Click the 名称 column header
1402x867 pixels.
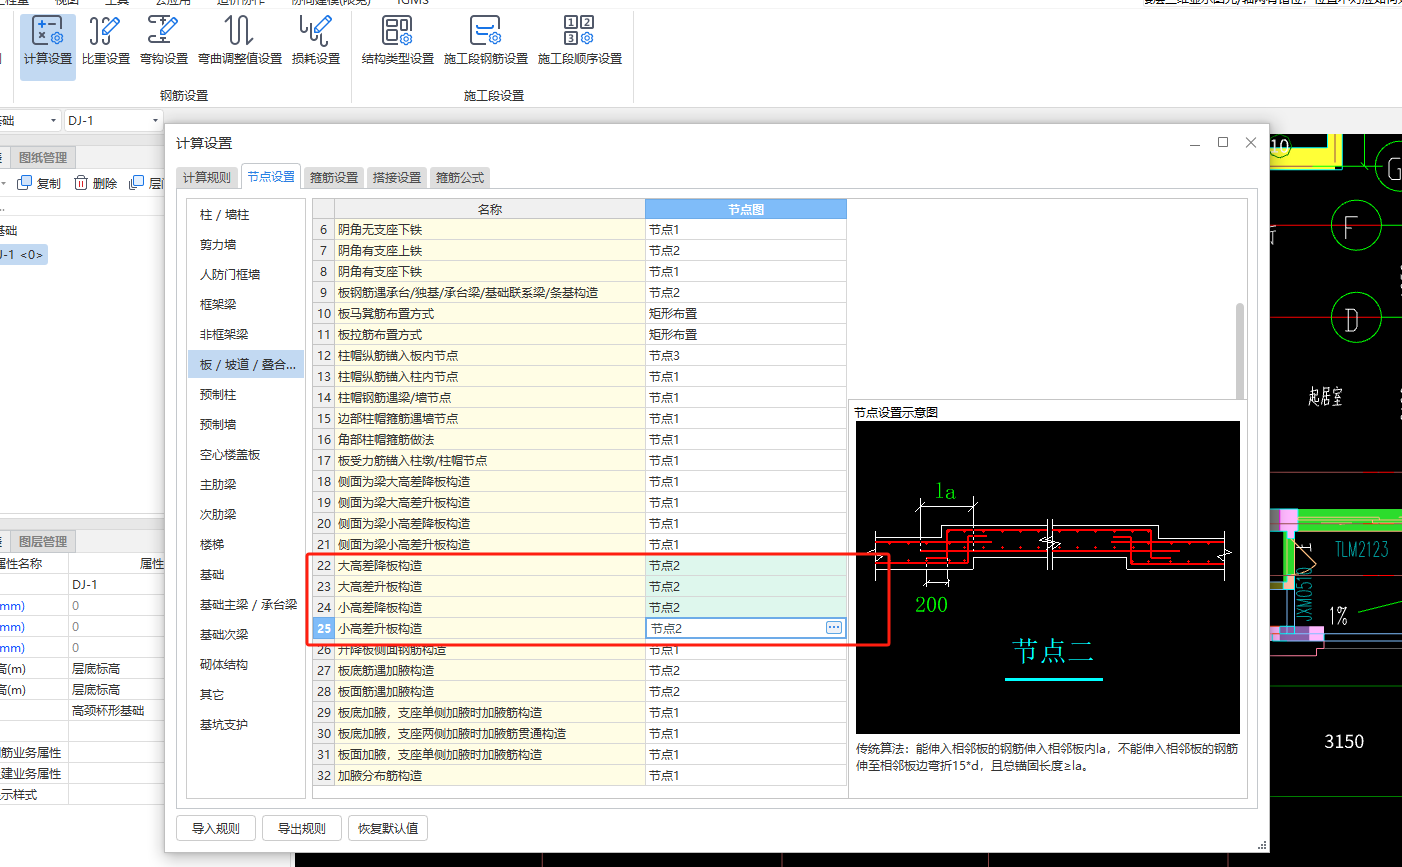[490, 209]
